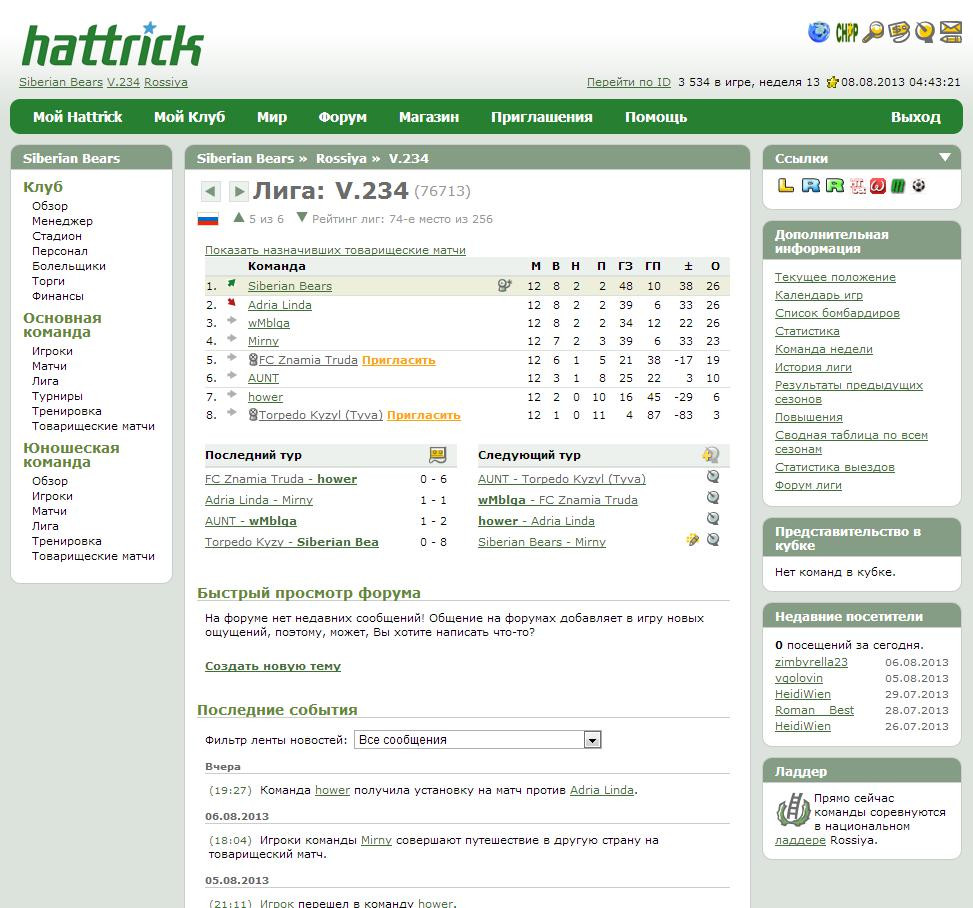
Task: Open the news filter Все сообщения dropdown
Action: [x=477, y=740]
